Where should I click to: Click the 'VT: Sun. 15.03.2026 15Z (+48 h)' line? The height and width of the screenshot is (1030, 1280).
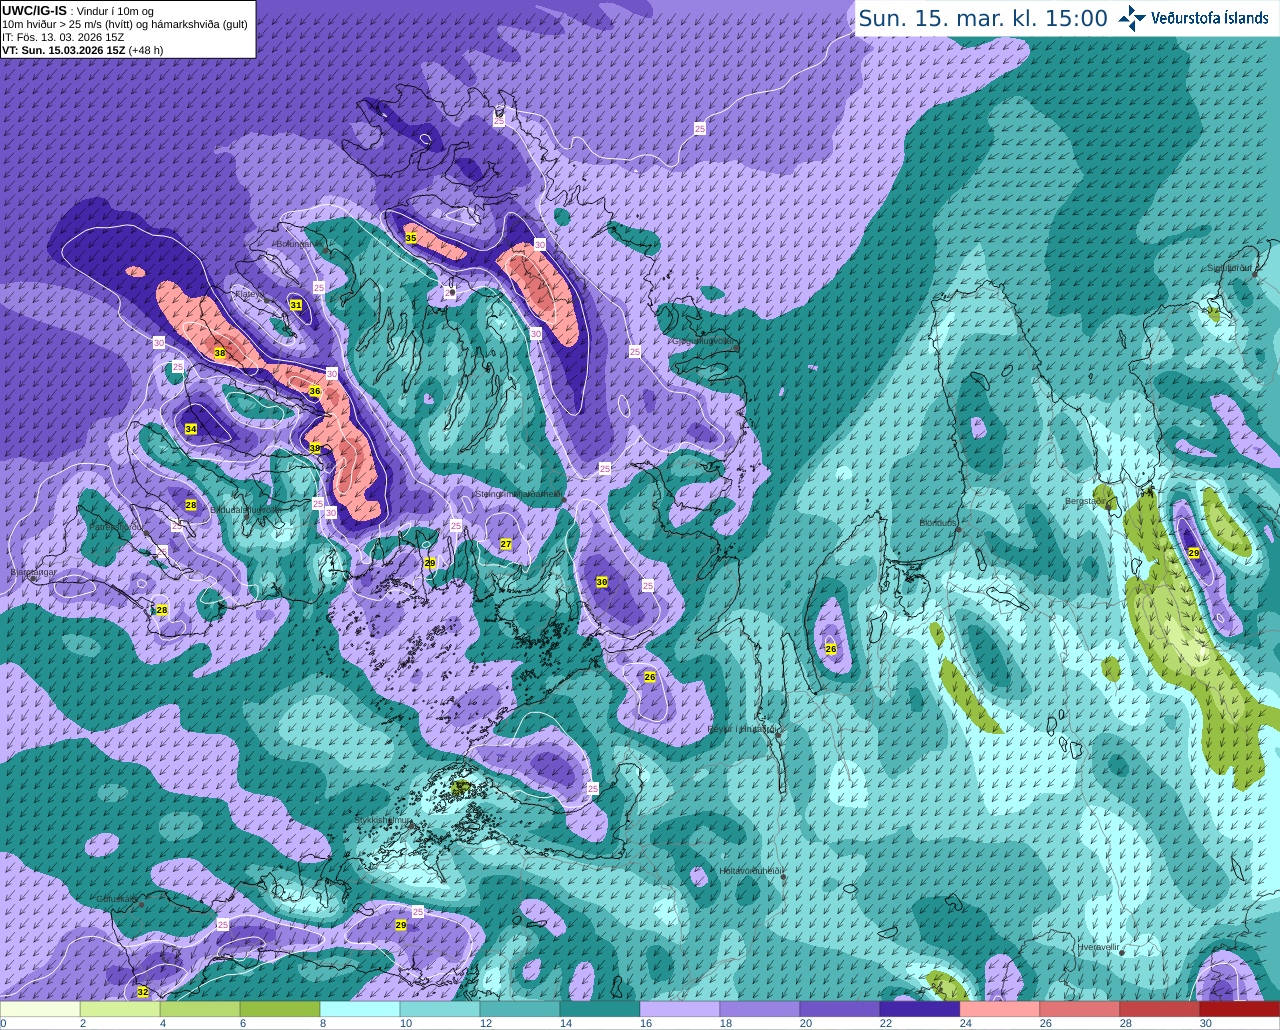[x=83, y=50]
